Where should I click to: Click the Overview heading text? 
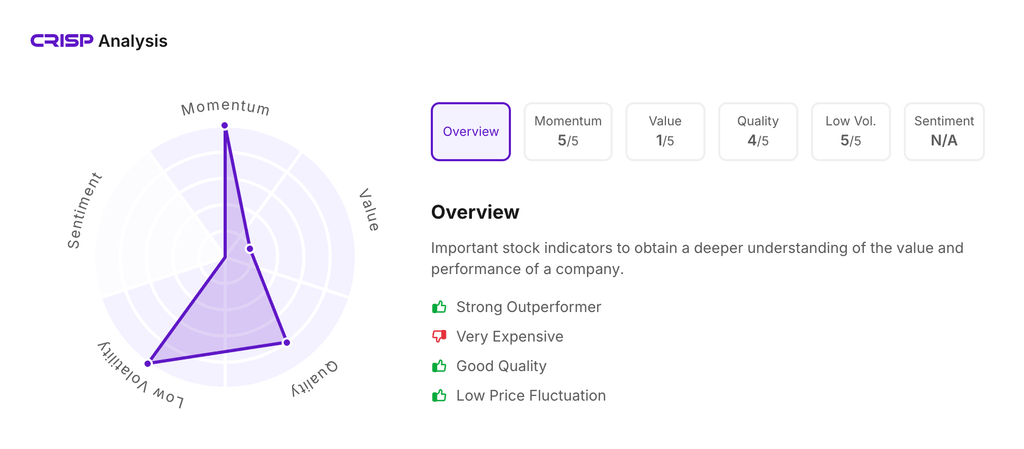tap(475, 212)
